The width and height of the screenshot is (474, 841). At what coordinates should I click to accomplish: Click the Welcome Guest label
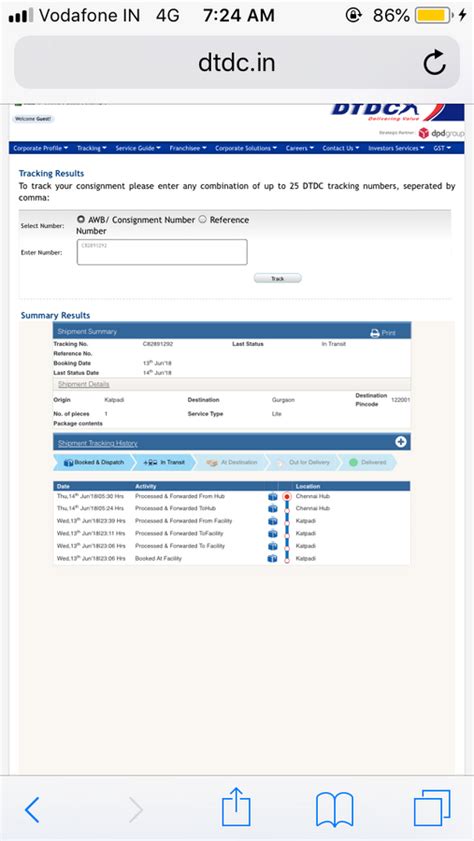click(x=33, y=119)
